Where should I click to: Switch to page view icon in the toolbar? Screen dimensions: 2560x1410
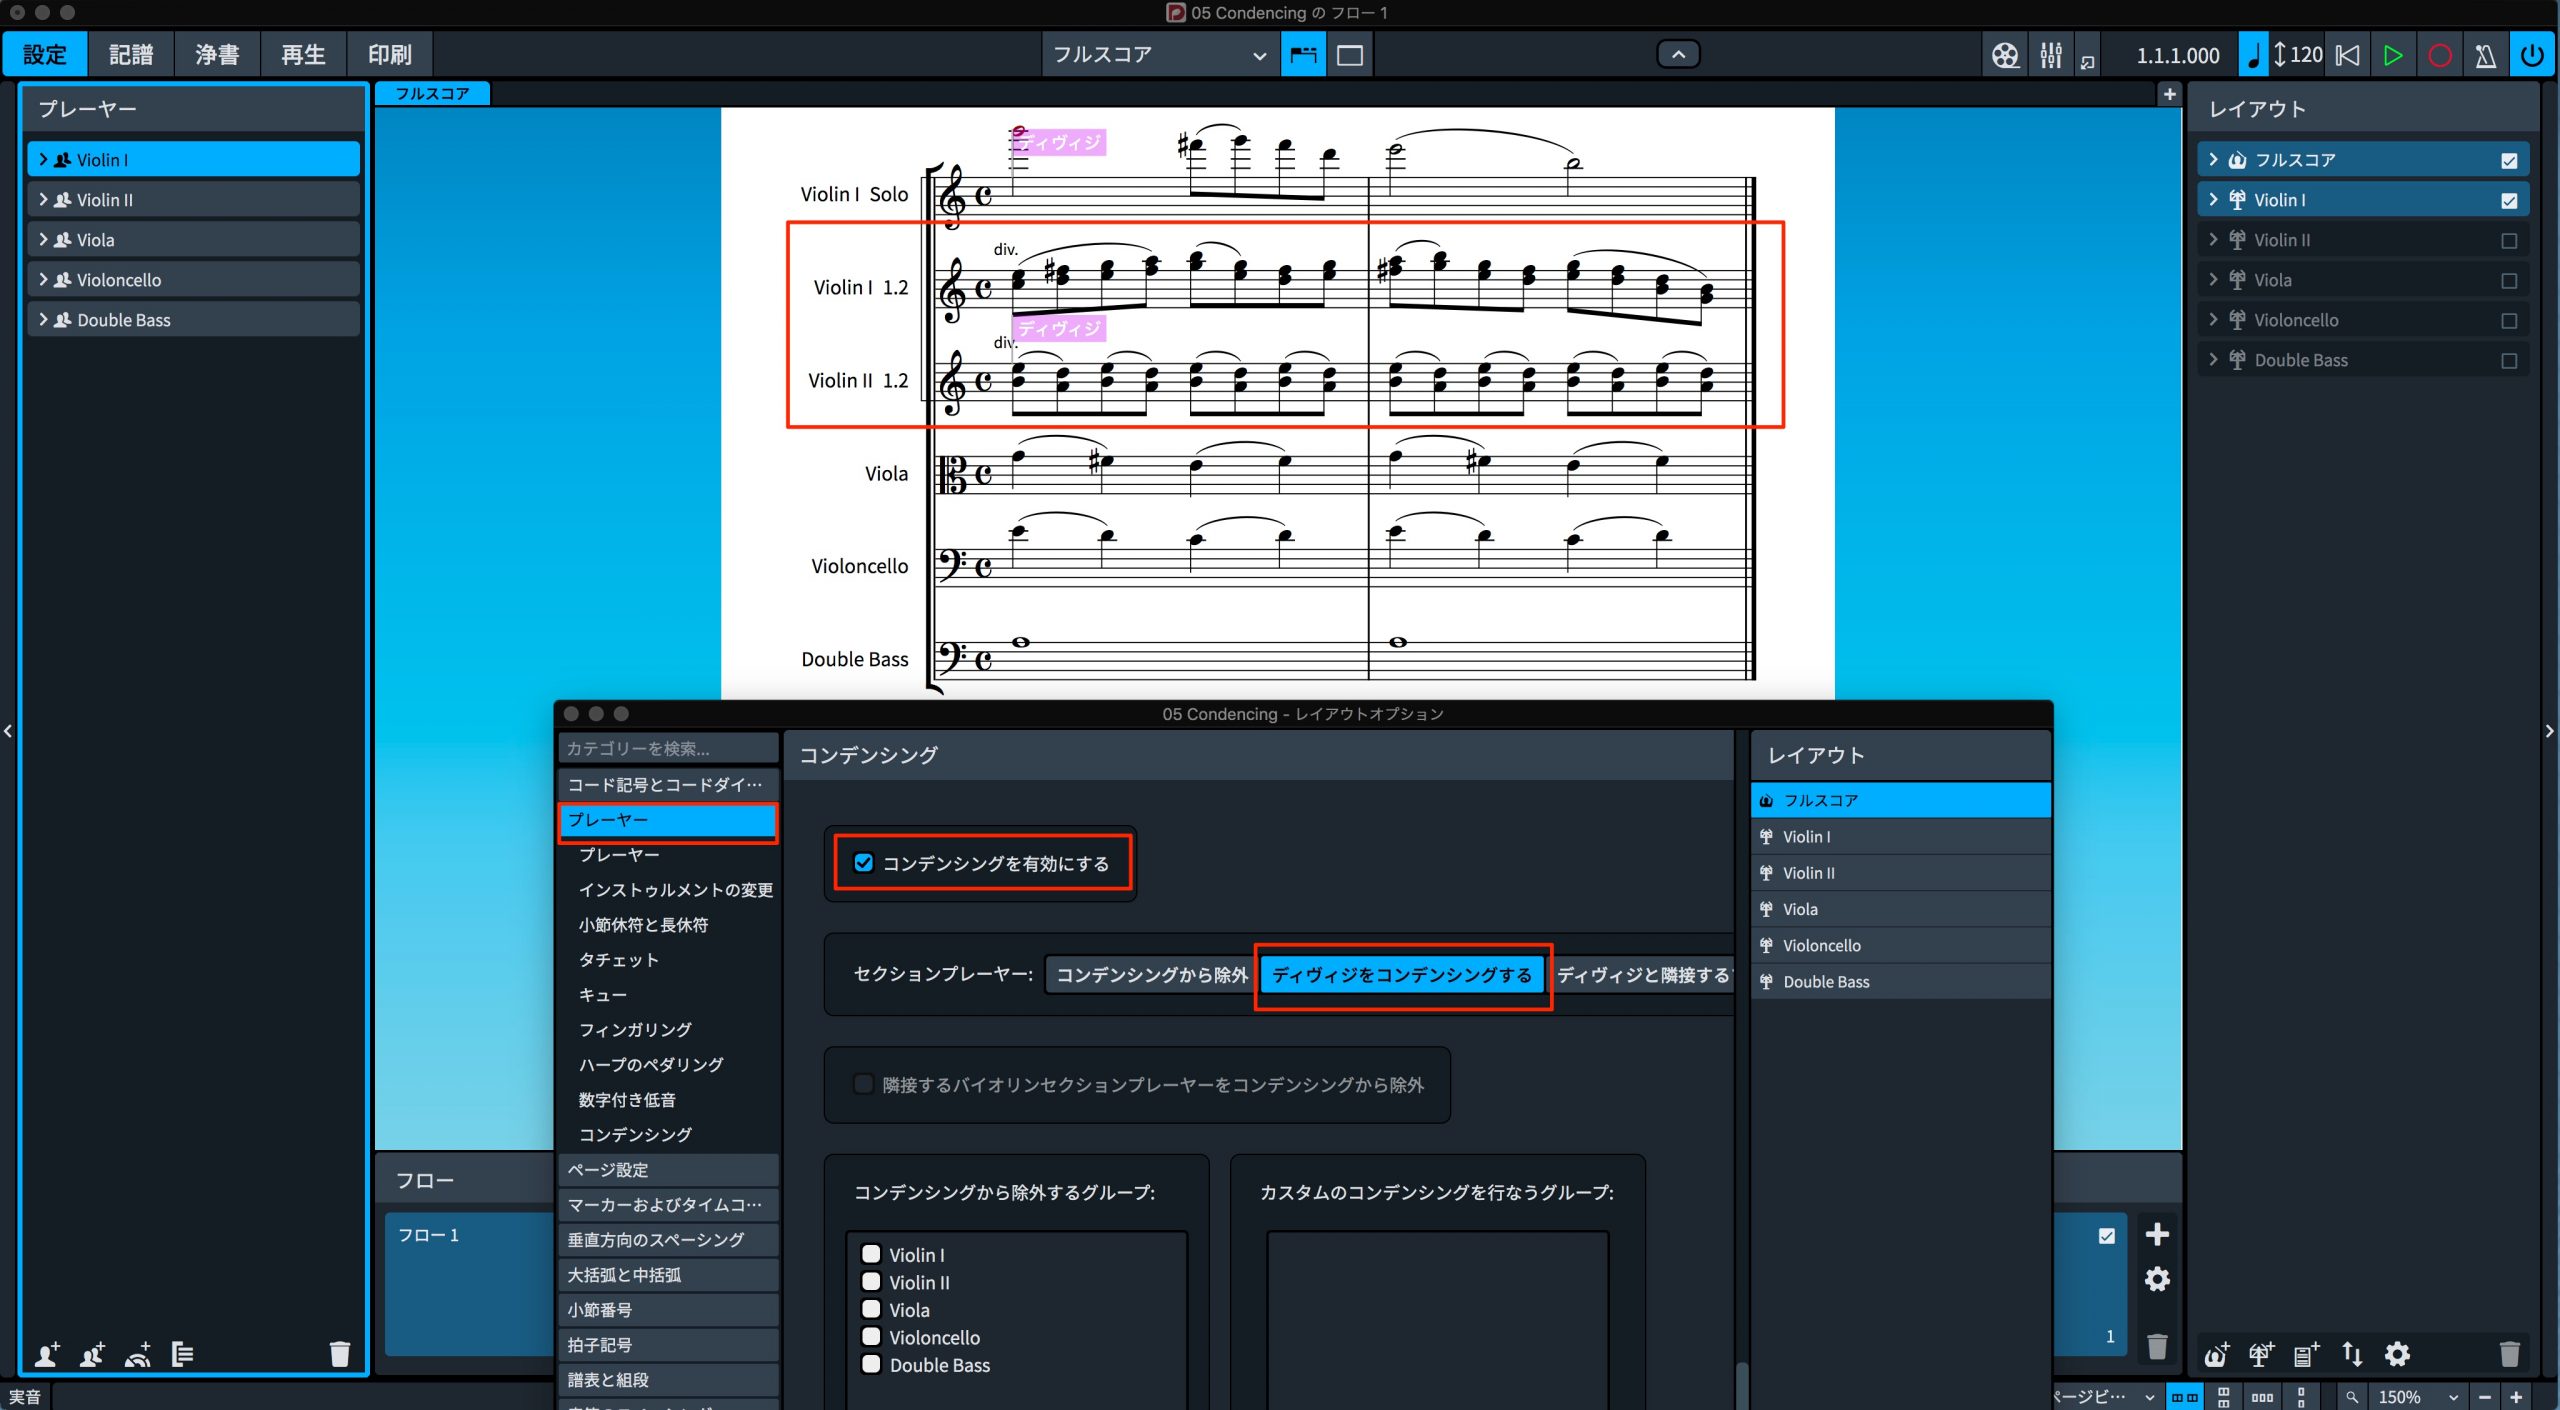pos(1350,55)
